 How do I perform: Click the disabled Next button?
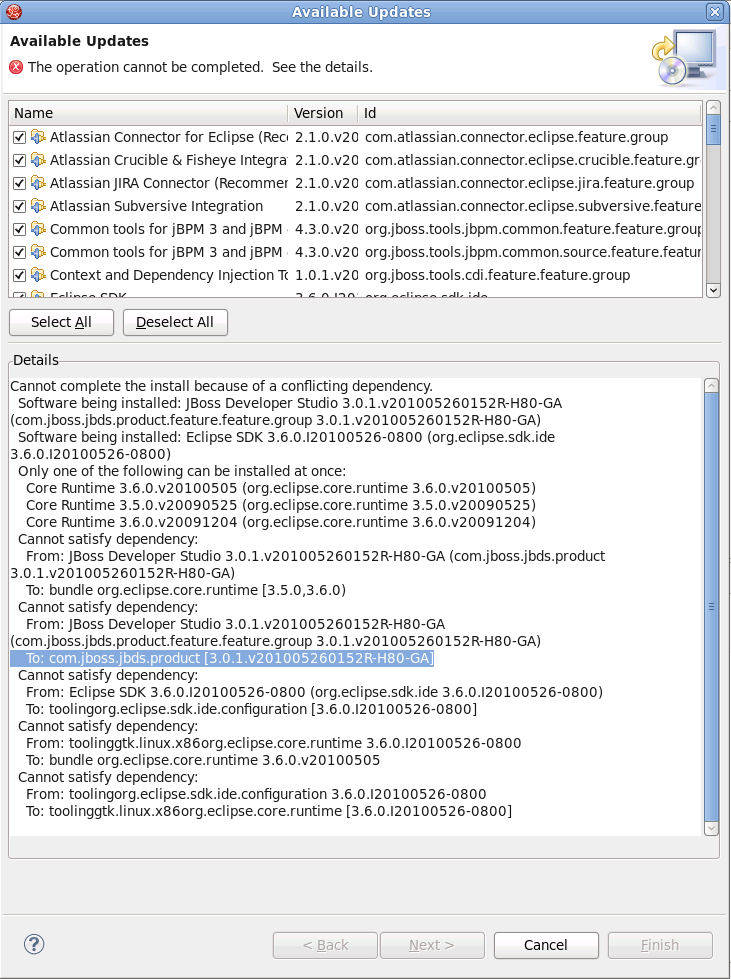tap(432, 945)
